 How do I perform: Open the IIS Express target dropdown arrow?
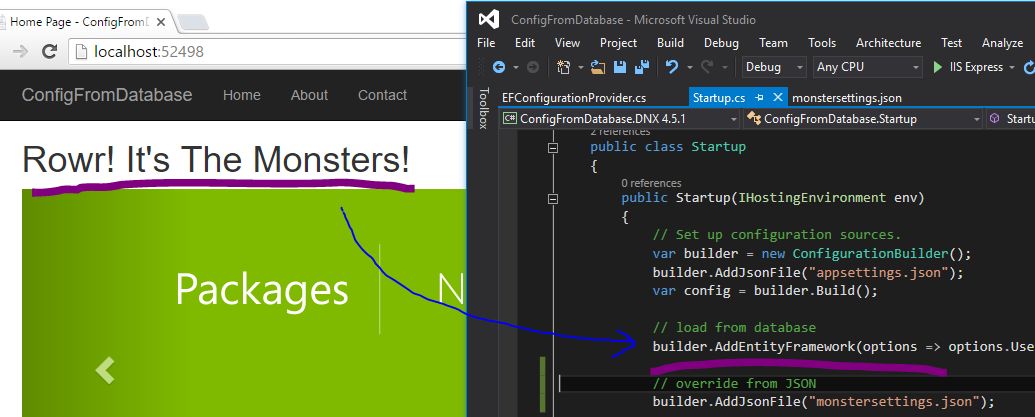click(1010, 67)
